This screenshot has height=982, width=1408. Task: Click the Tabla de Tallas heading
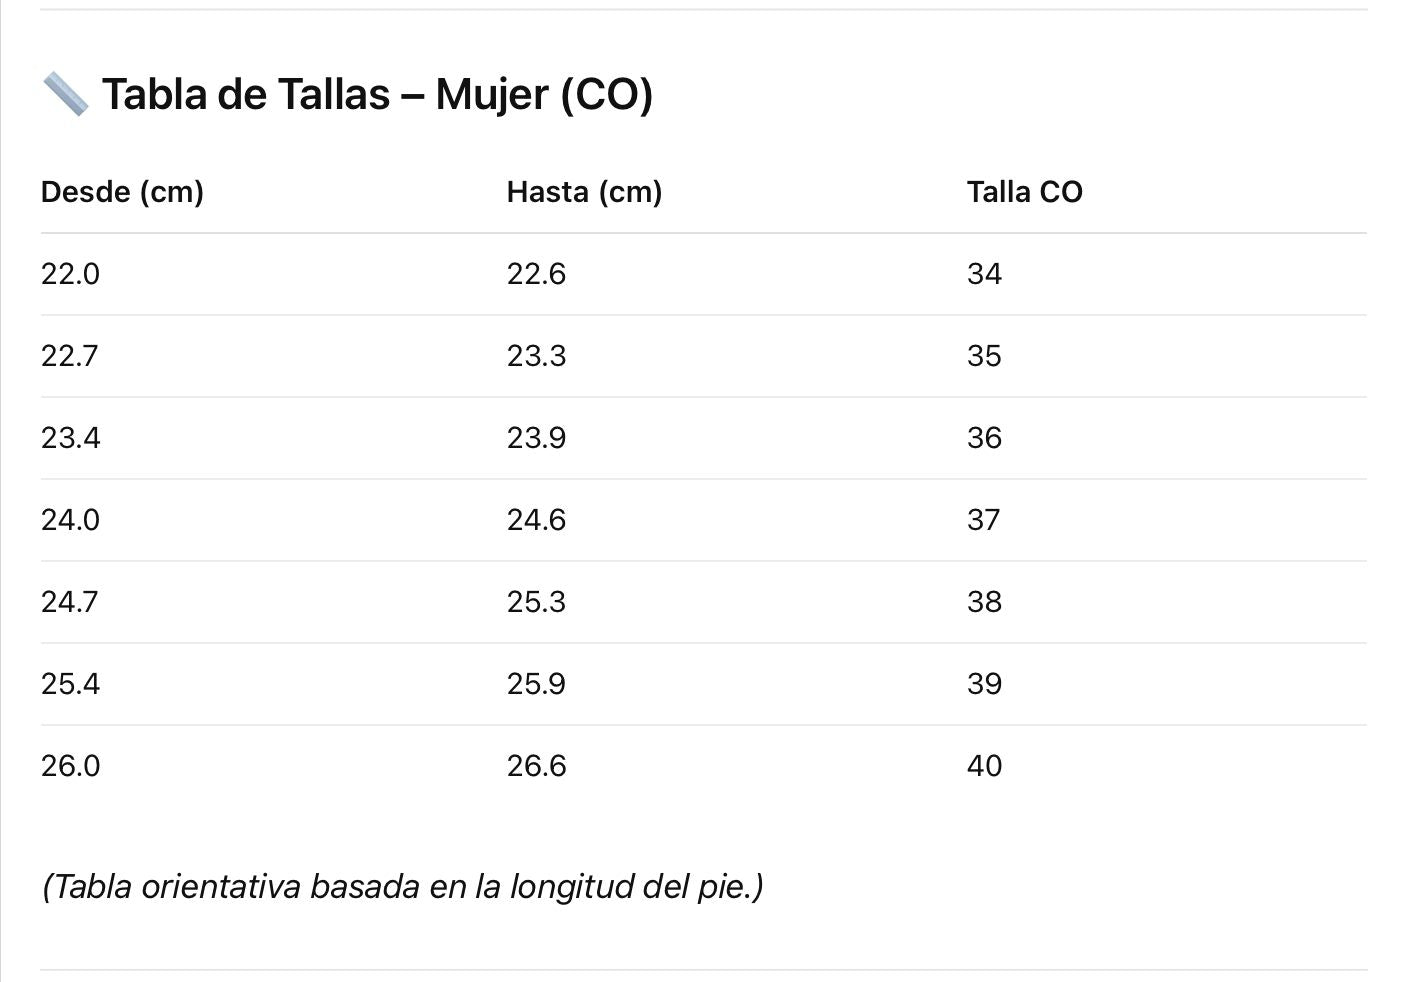click(377, 95)
